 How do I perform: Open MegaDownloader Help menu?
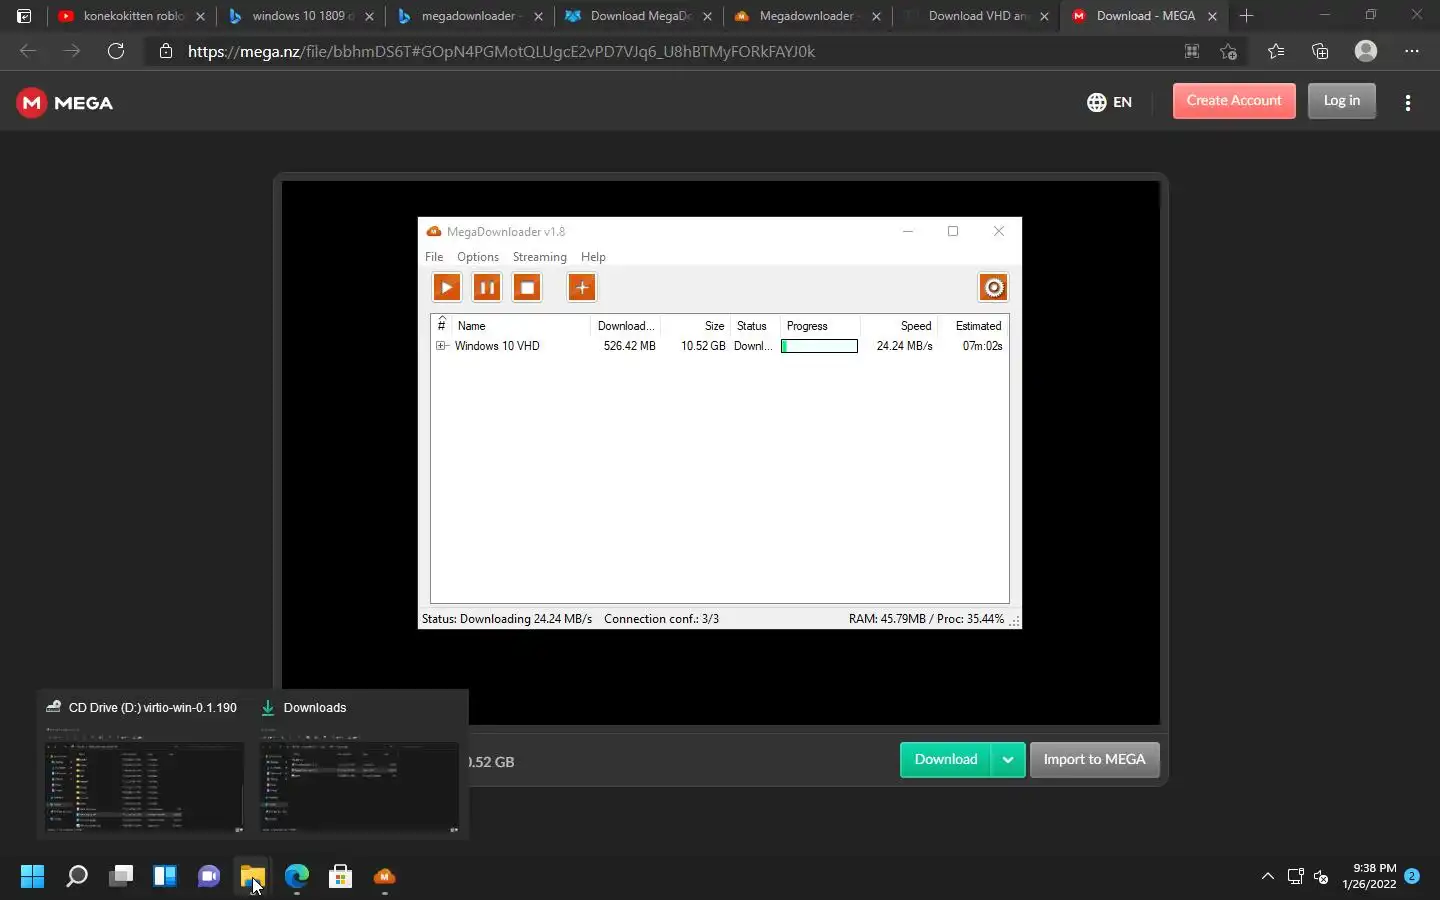[593, 257]
